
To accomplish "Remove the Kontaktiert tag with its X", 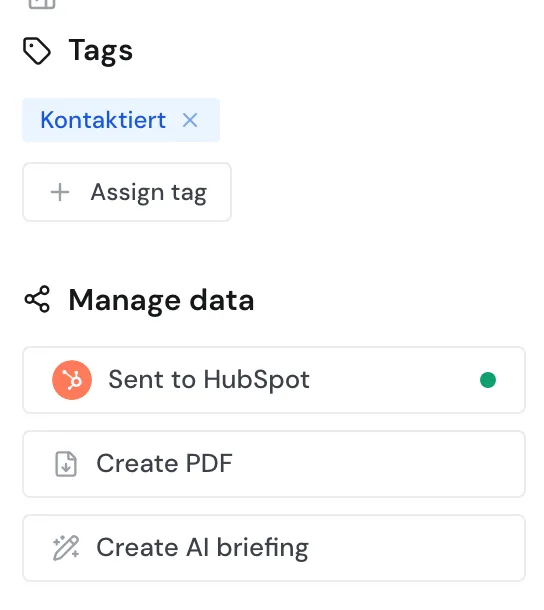I will tap(190, 120).
